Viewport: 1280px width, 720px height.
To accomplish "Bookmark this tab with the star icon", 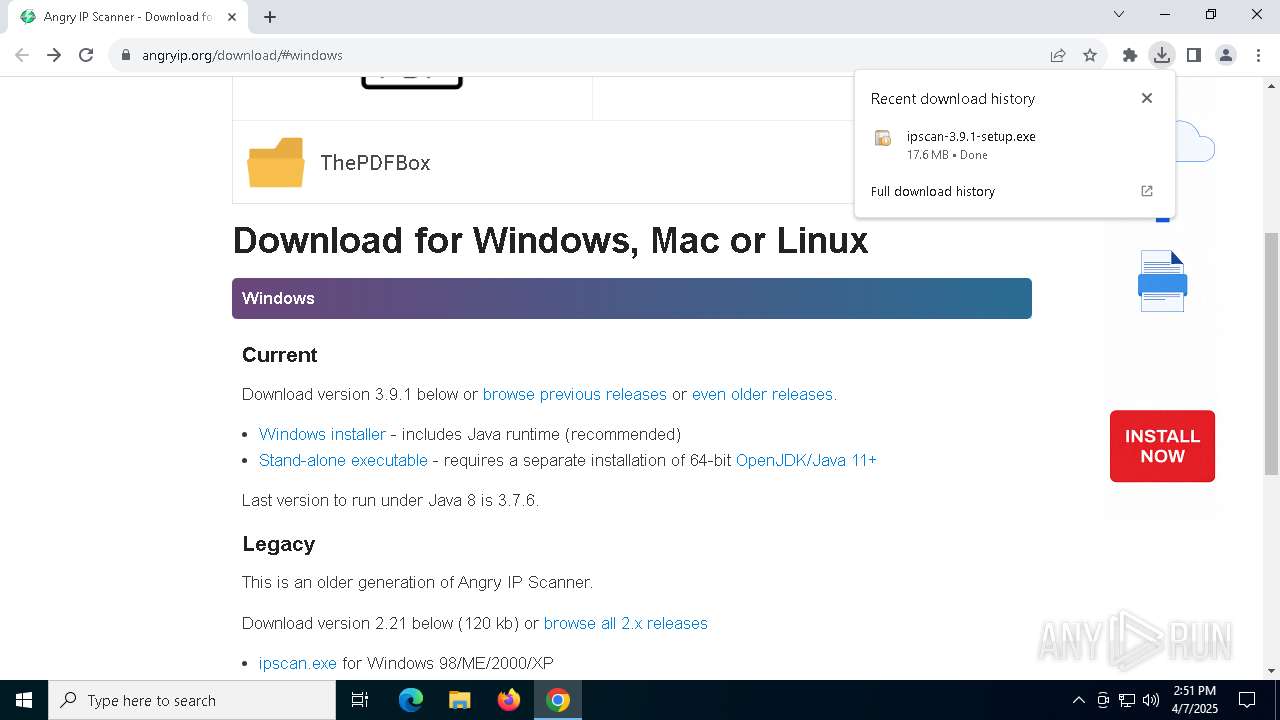I will pyautogui.click(x=1090, y=55).
